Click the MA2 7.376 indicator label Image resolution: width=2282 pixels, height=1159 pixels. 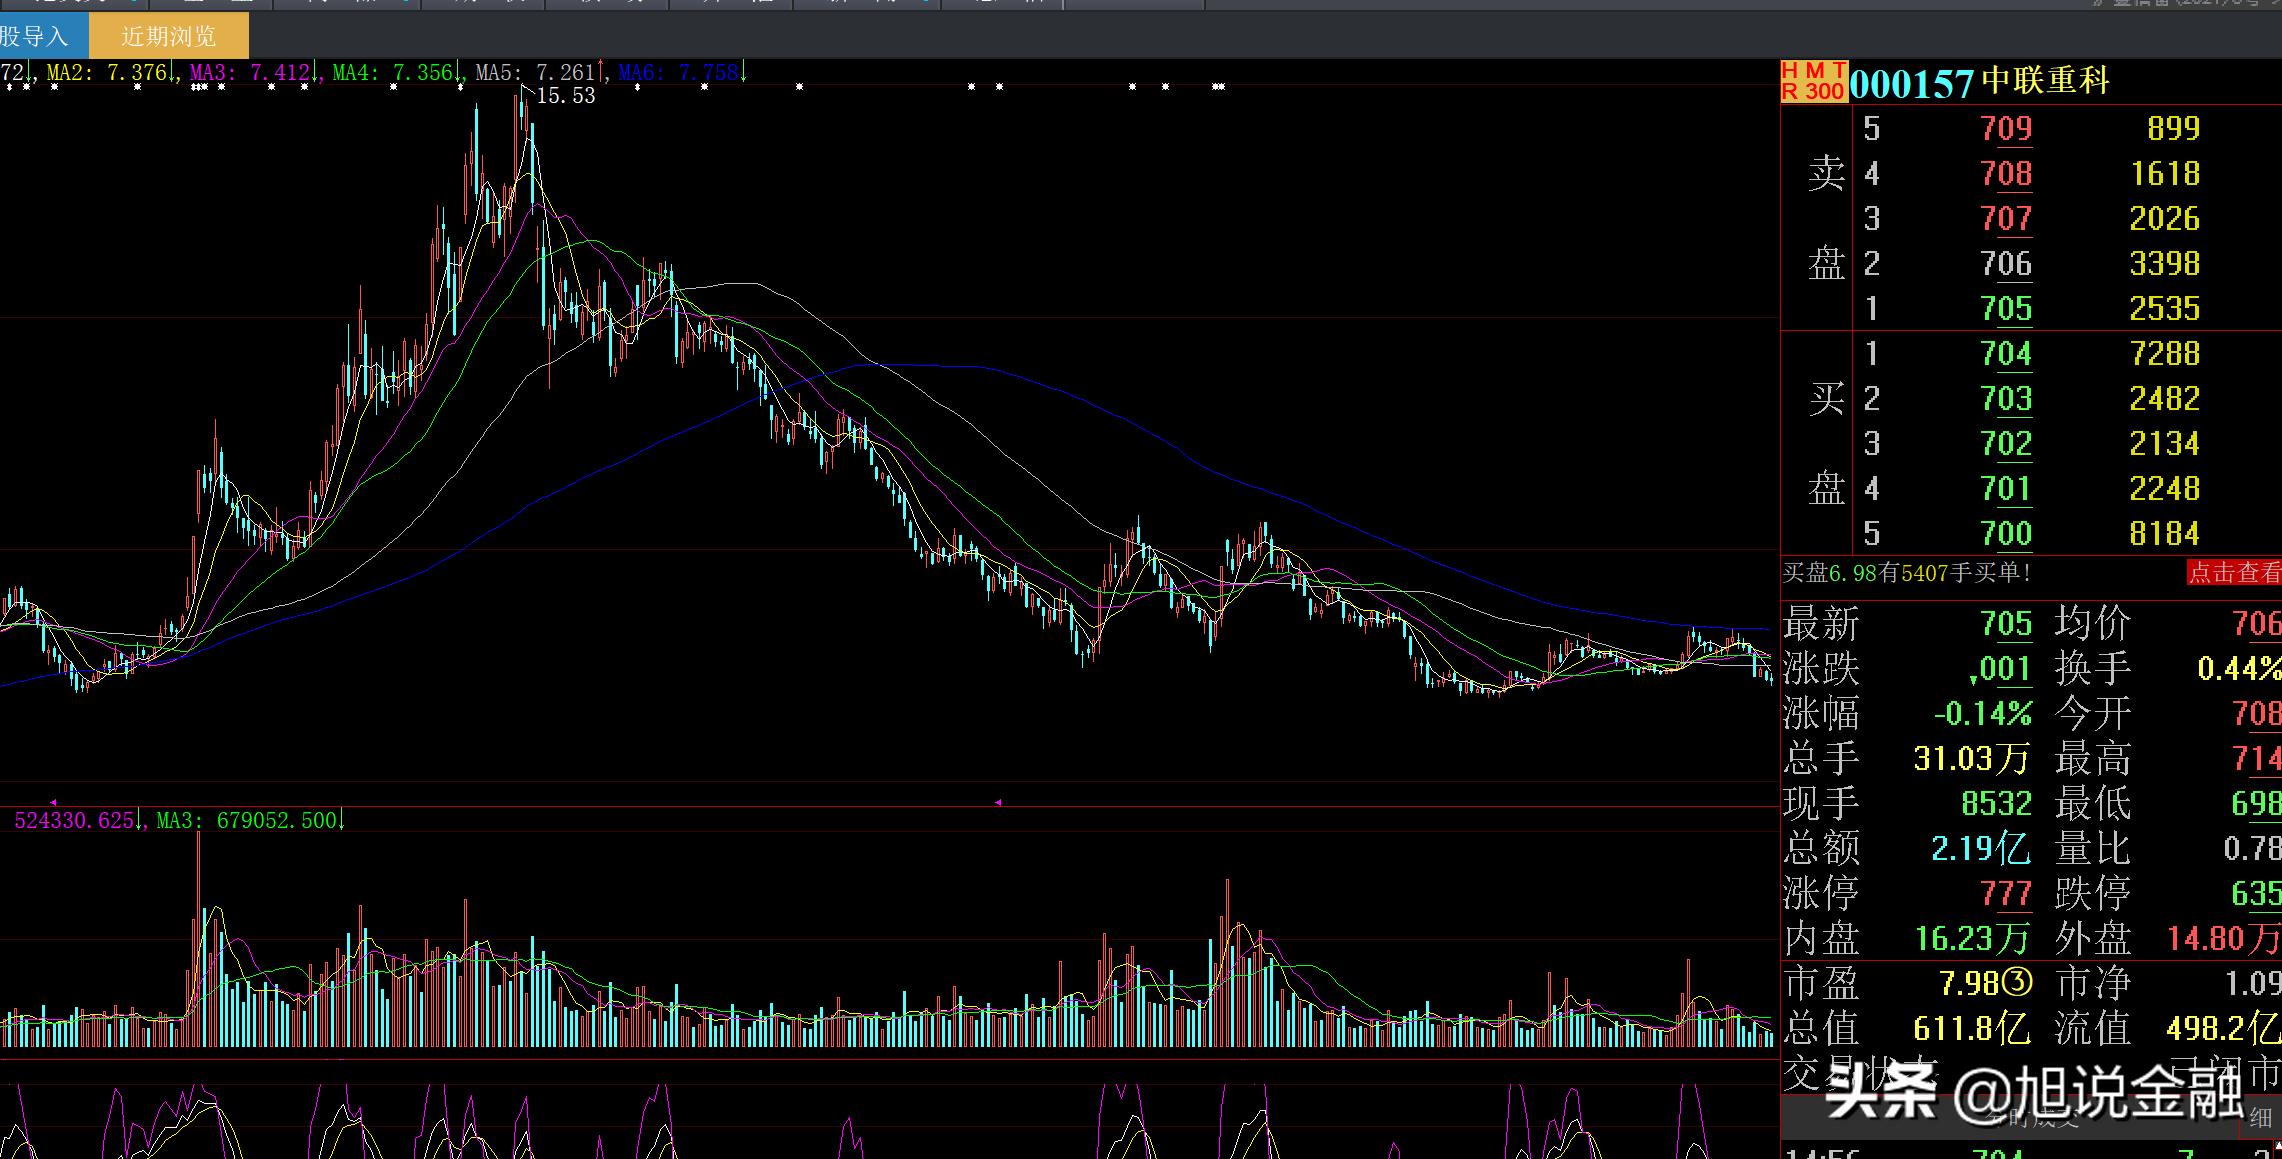pyautogui.click(x=107, y=72)
